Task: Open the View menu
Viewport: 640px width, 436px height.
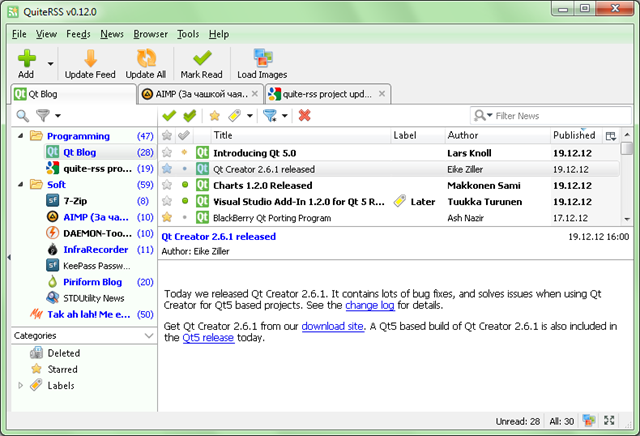Action: 46,34
